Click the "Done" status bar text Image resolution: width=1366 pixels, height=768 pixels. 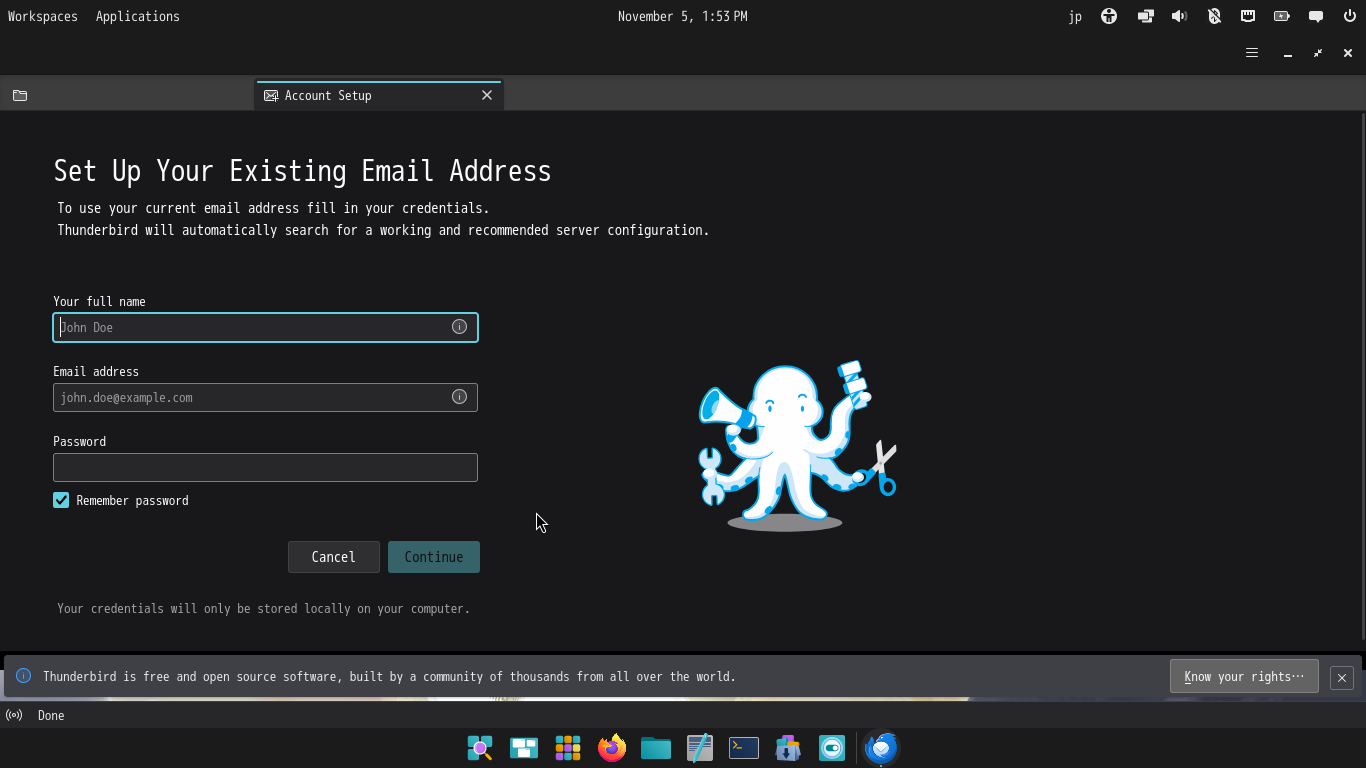51,715
